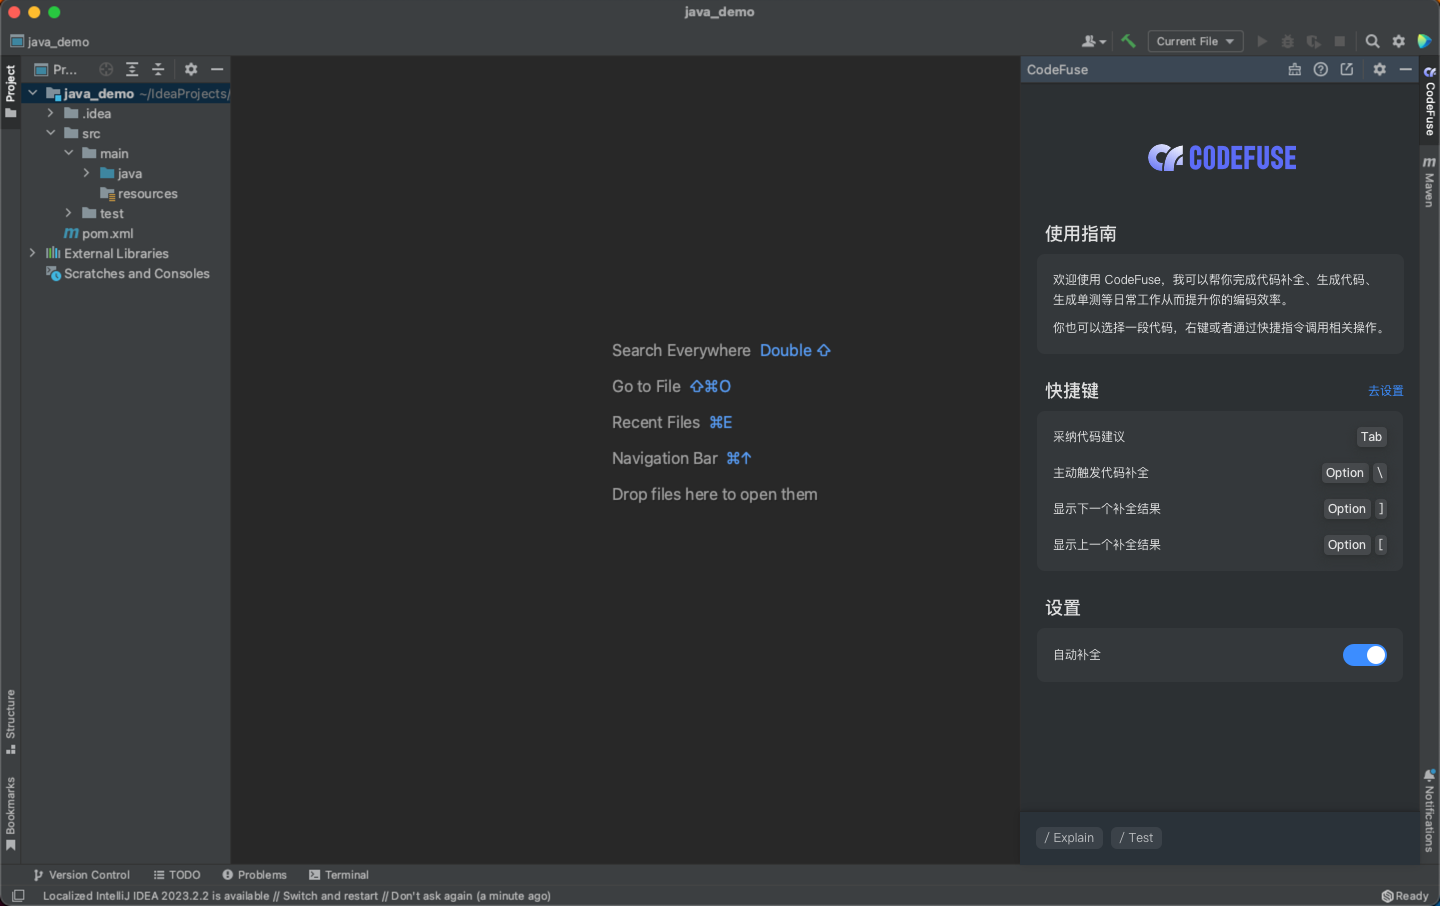This screenshot has height=906, width=1440.
Task: Collapse the java_demo root node chevron
Action: (33, 93)
